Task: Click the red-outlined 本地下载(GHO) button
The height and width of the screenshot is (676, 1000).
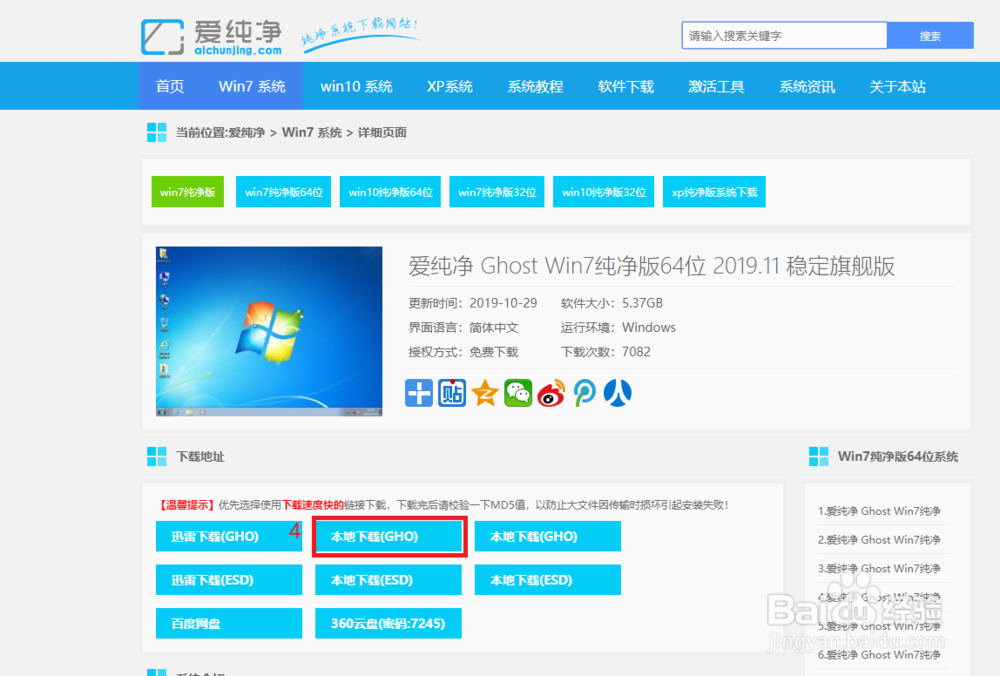Action: pyautogui.click(x=389, y=536)
